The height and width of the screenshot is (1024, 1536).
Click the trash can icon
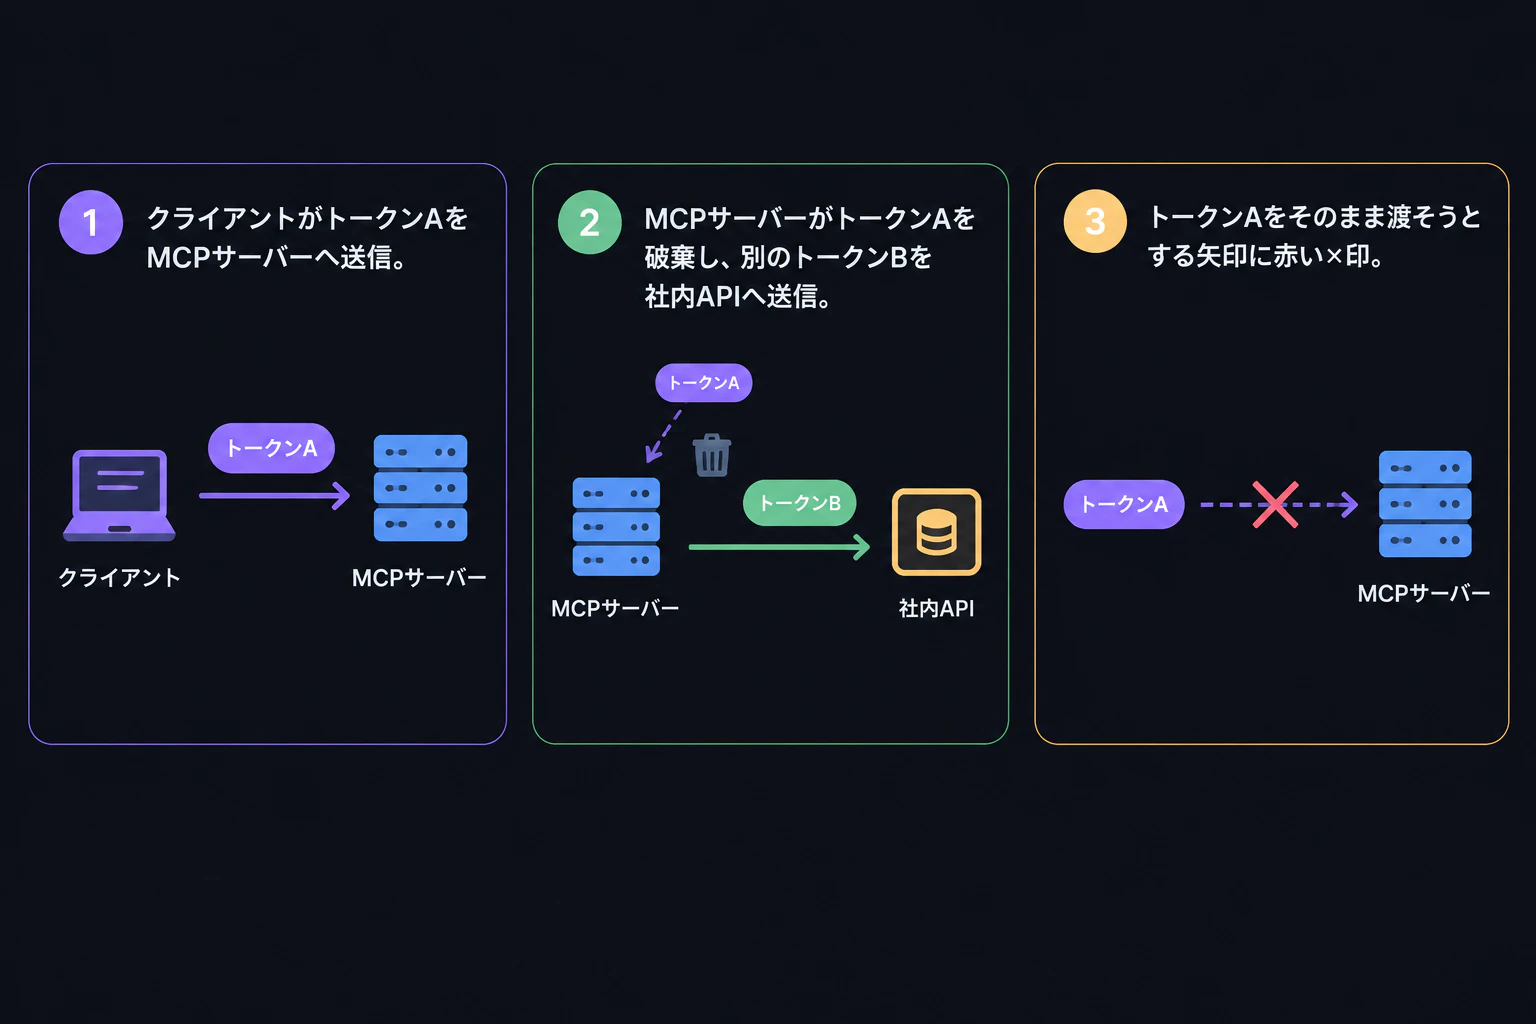tap(711, 455)
